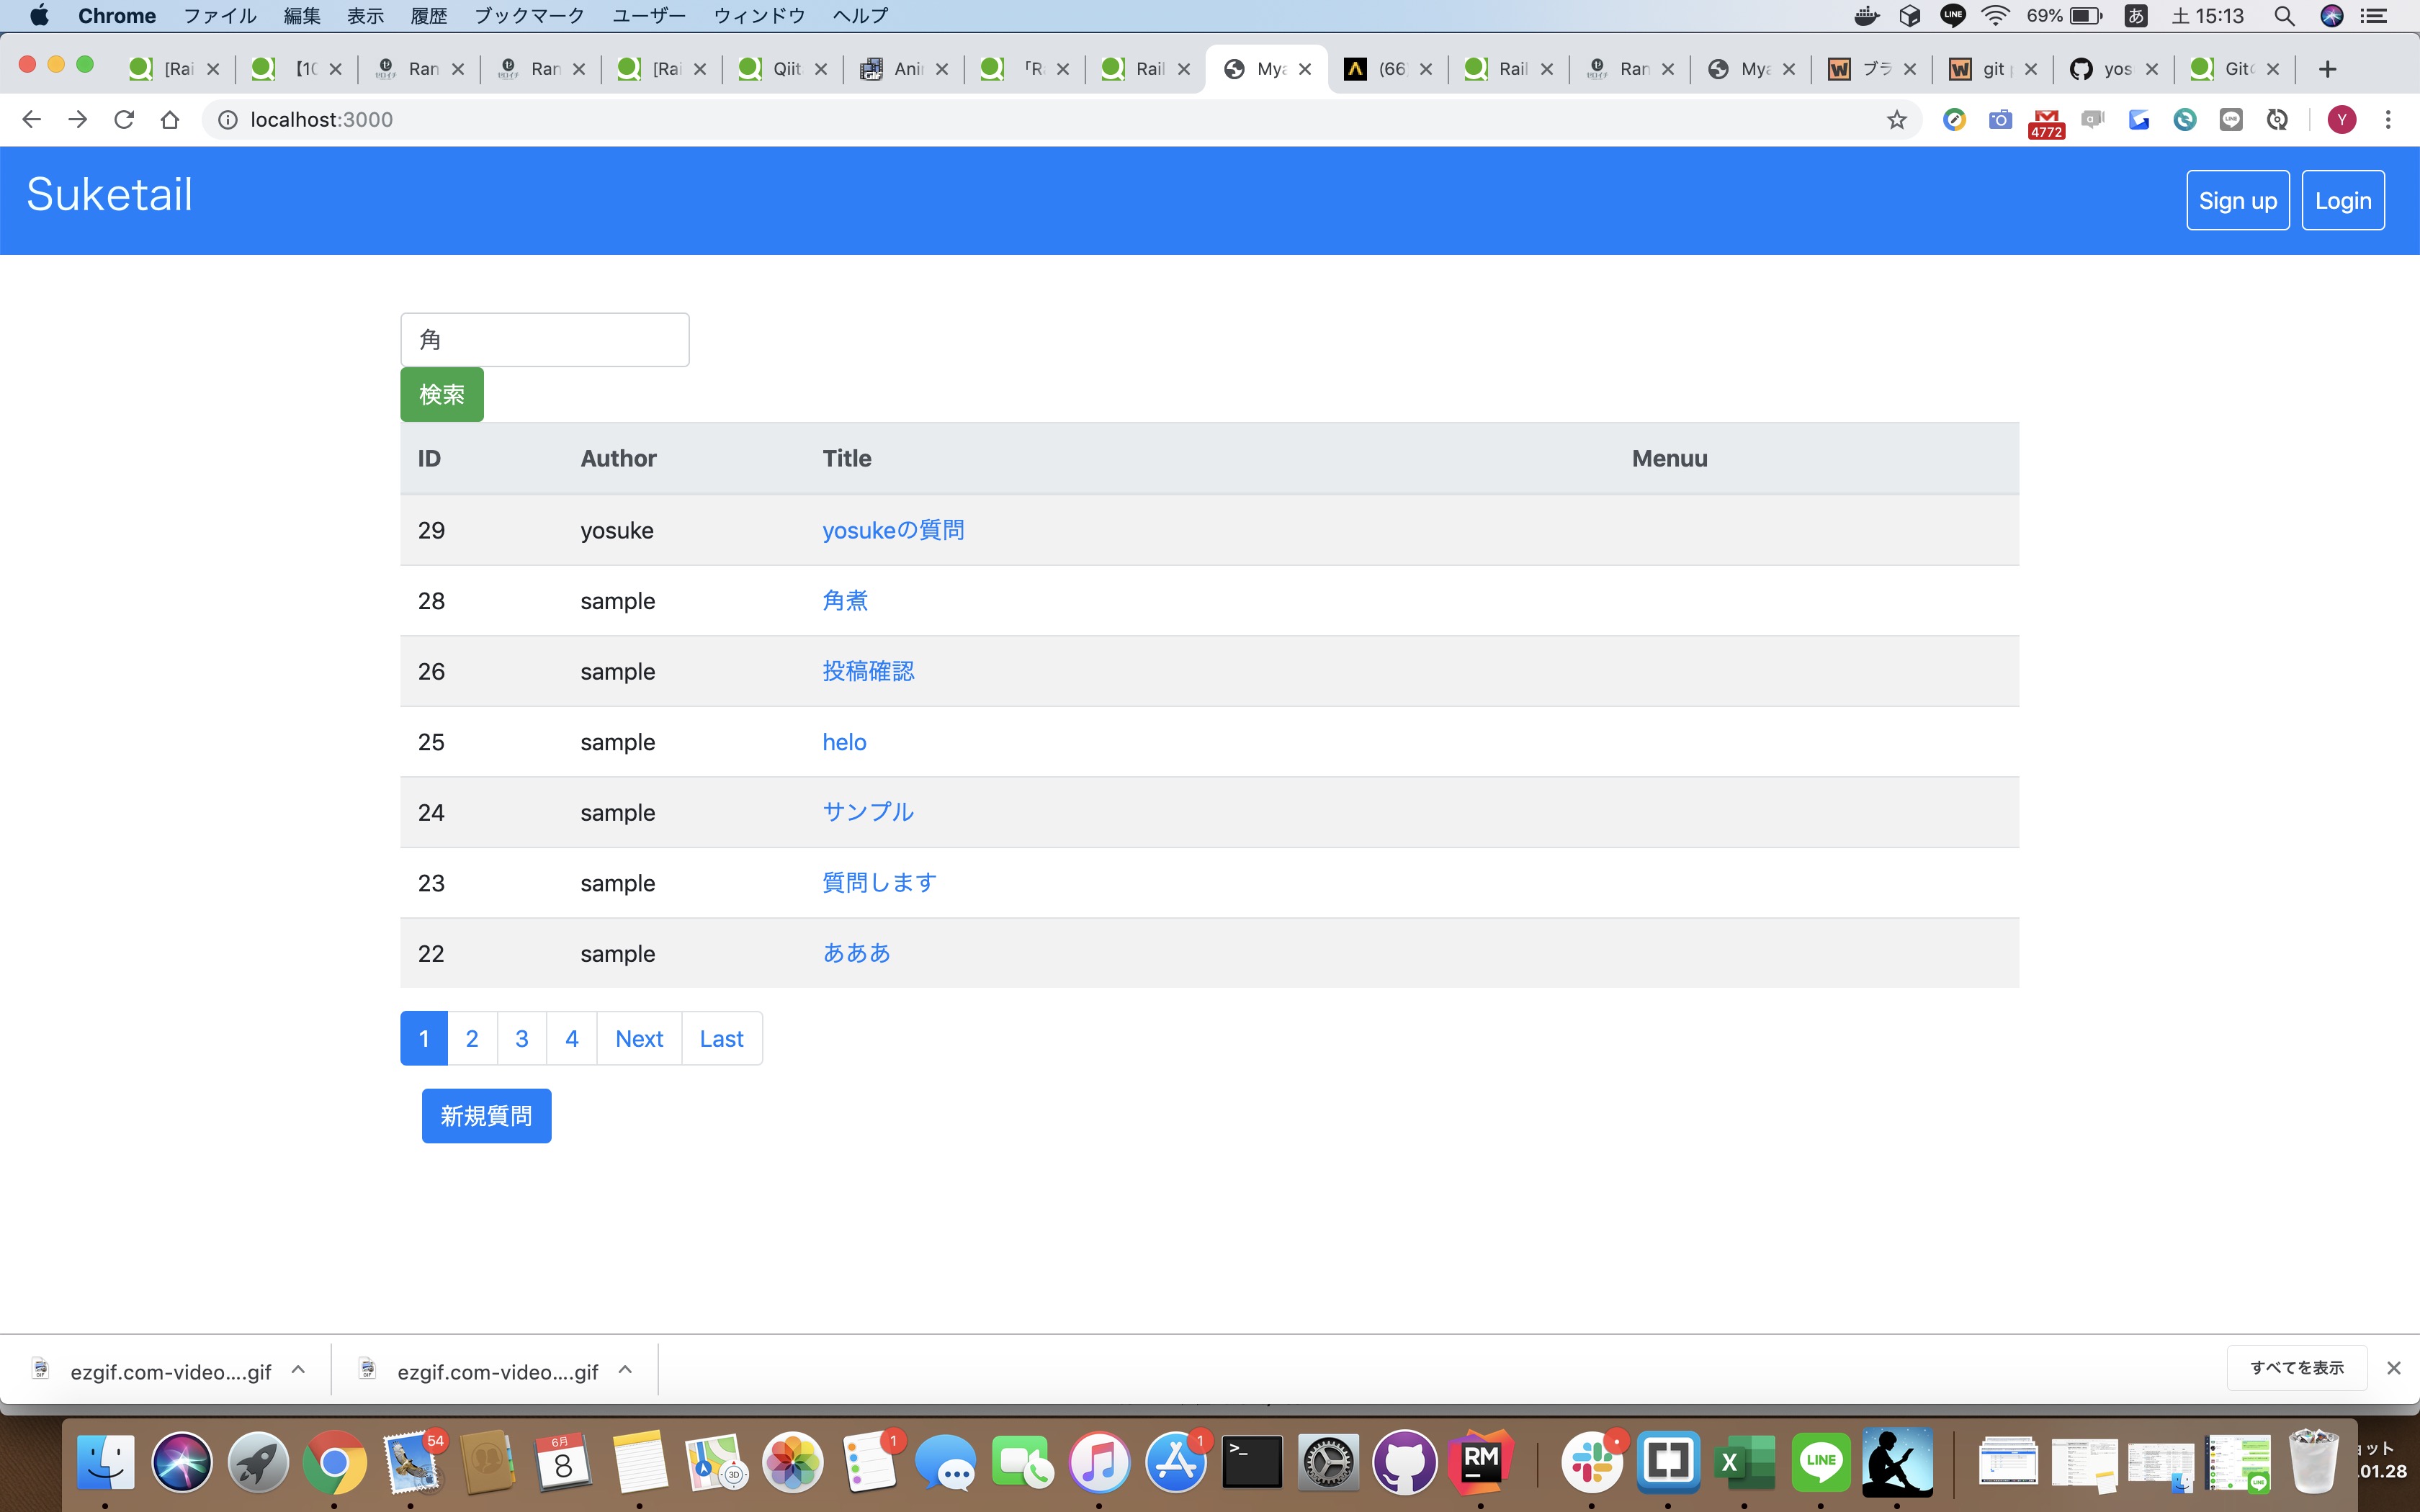Switch to the Qiita tab
Screen dimensions: 2420x1512
click(x=783, y=69)
